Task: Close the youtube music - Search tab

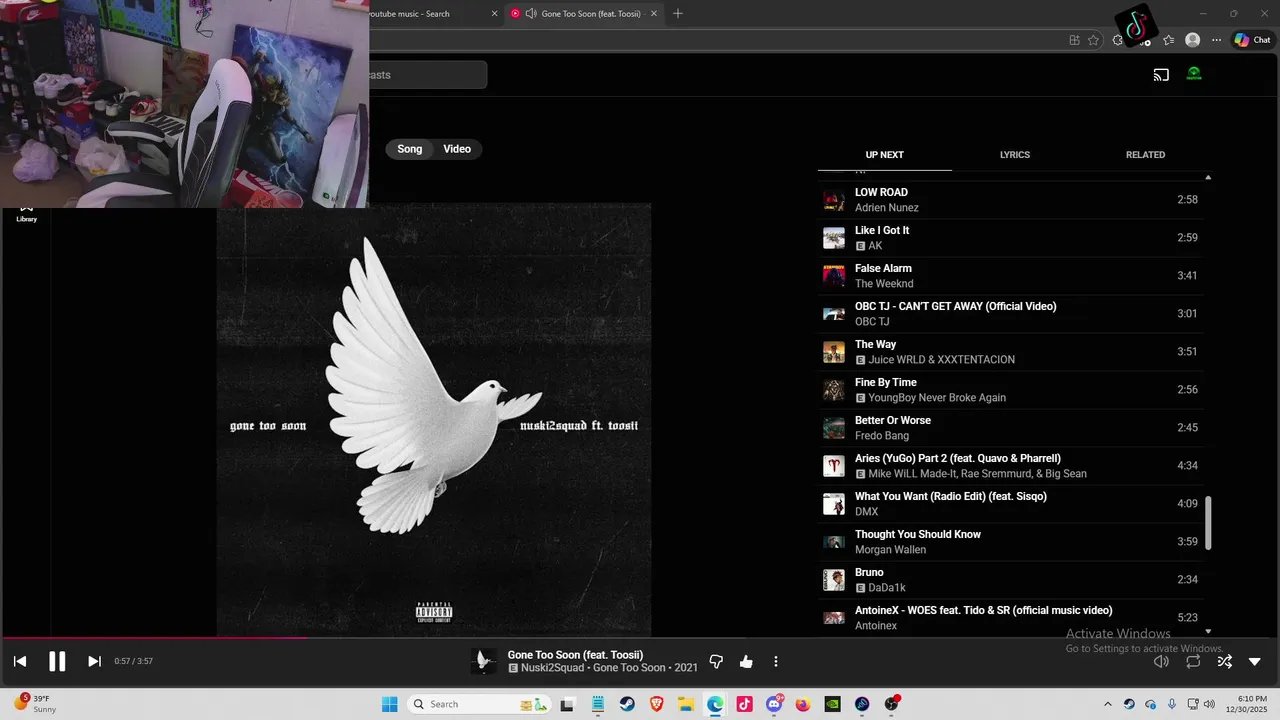Action: [x=494, y=14]
